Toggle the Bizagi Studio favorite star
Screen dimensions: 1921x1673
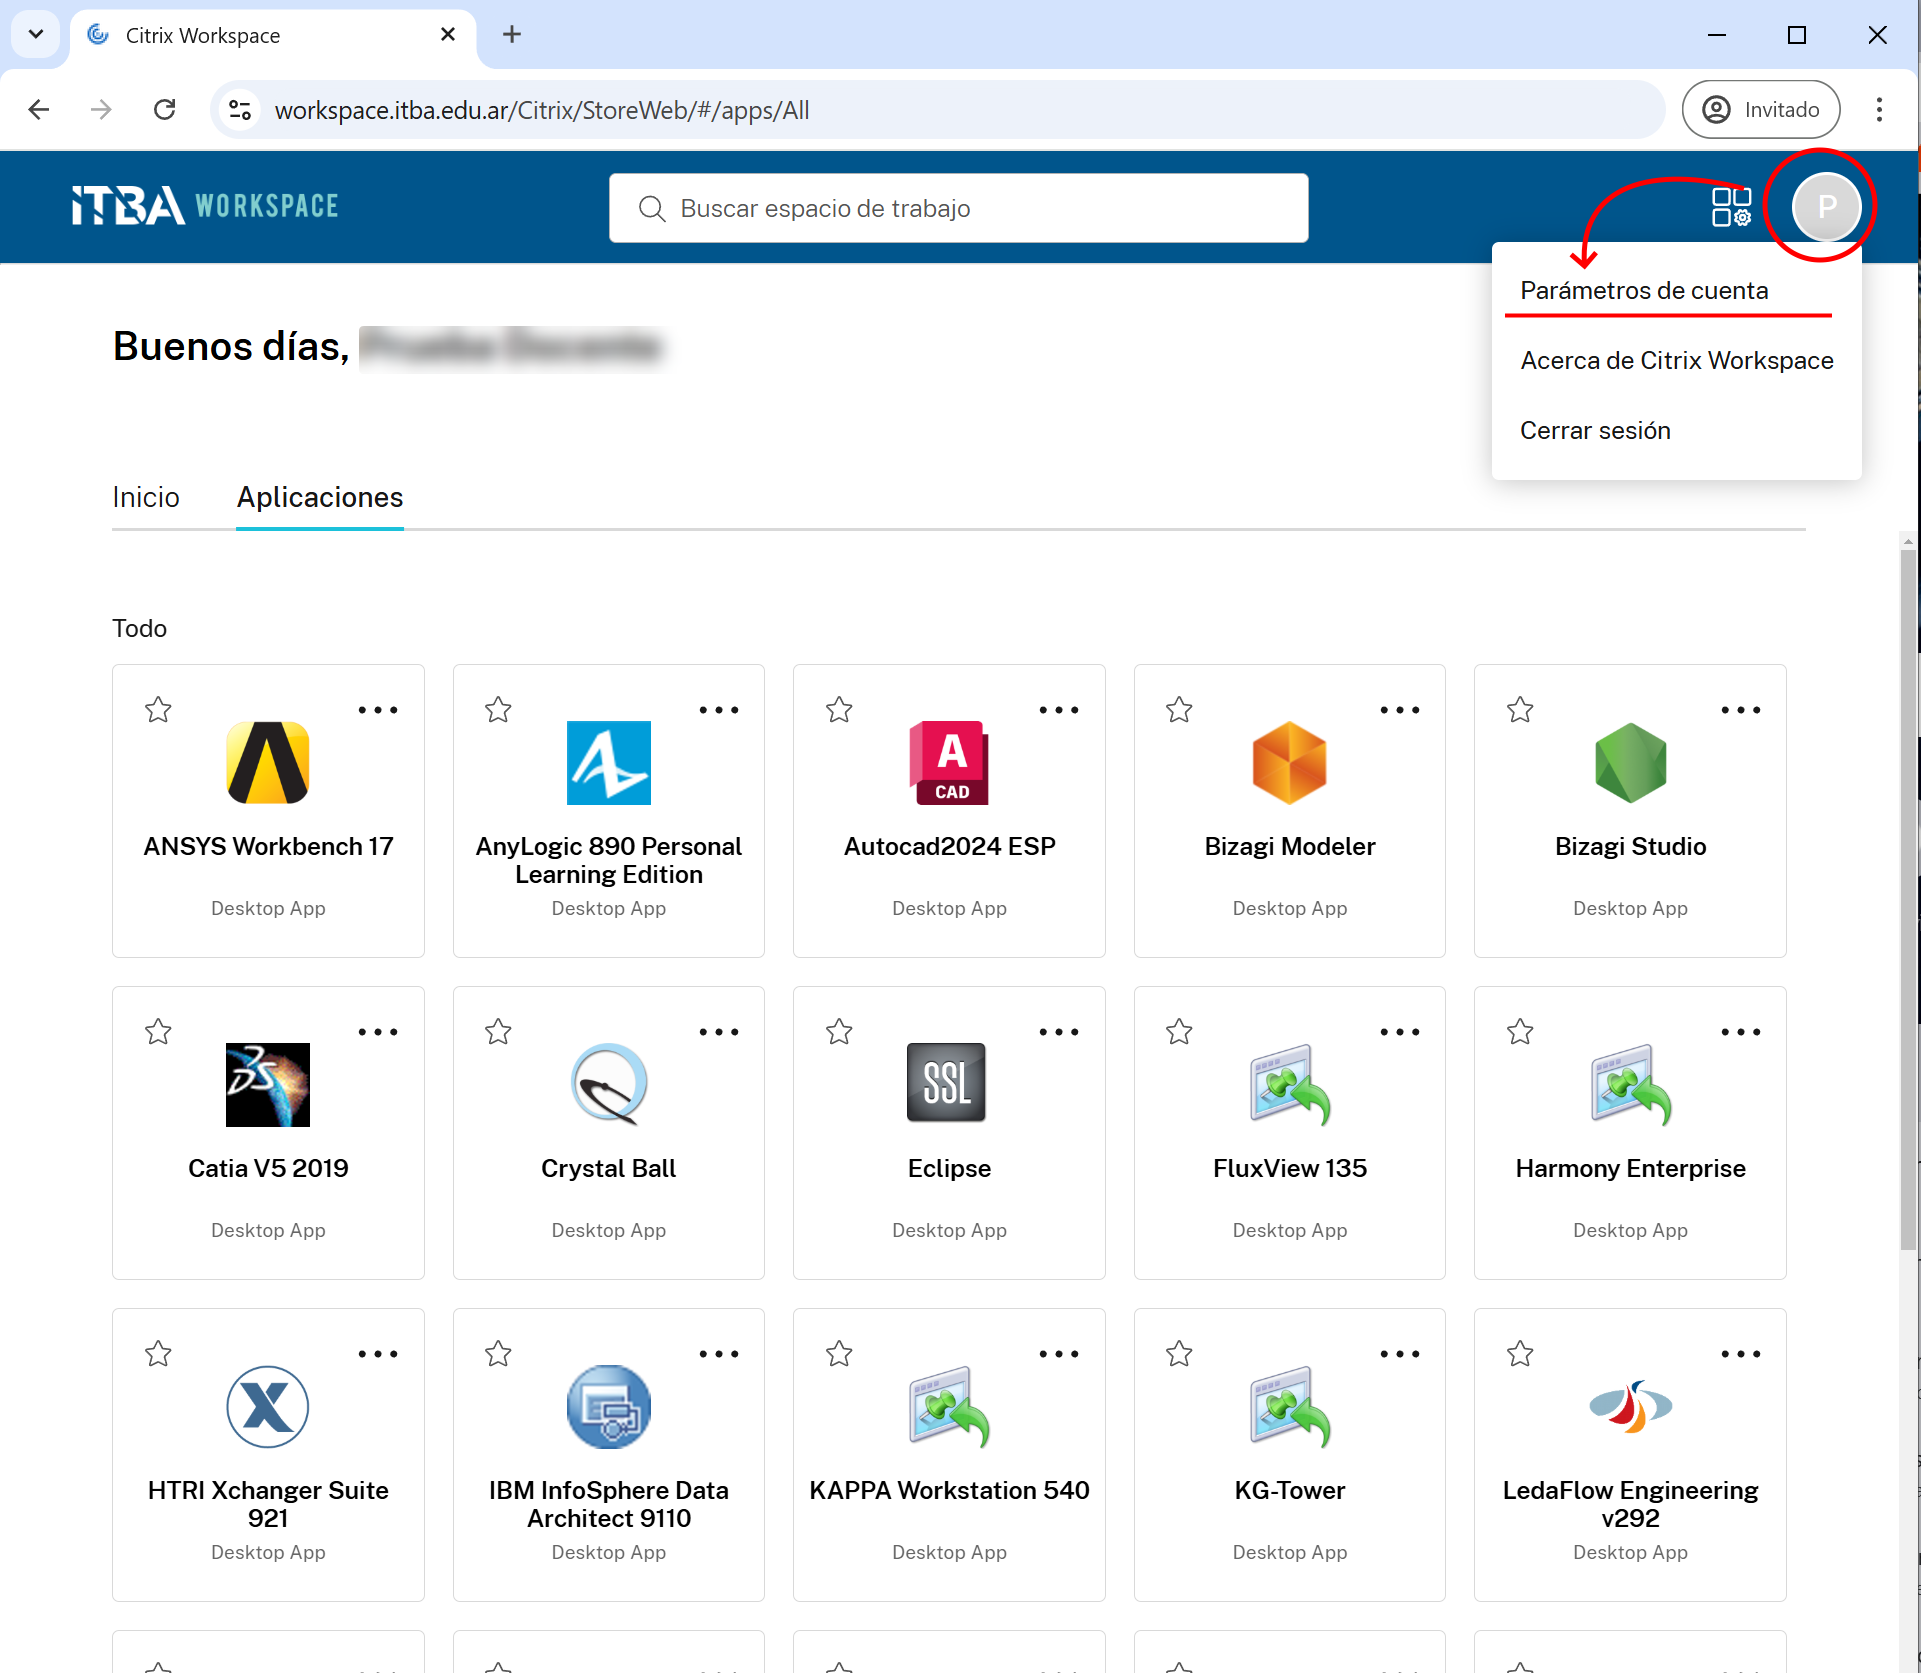1520,710
